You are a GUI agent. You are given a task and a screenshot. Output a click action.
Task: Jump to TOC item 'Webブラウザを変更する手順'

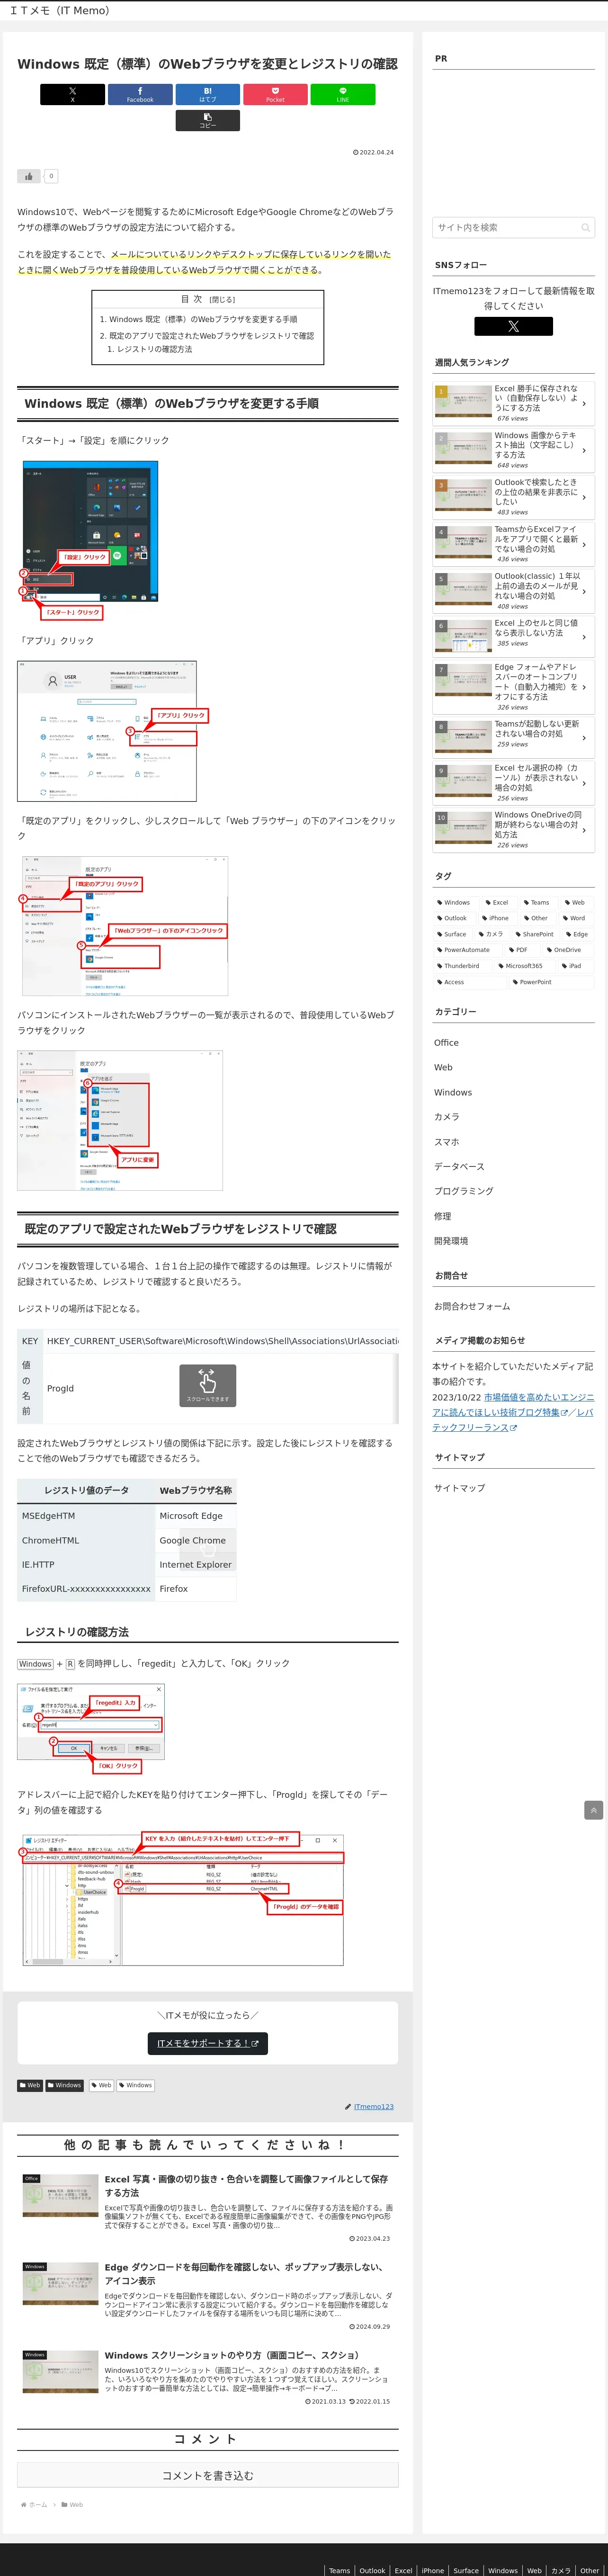203,319
